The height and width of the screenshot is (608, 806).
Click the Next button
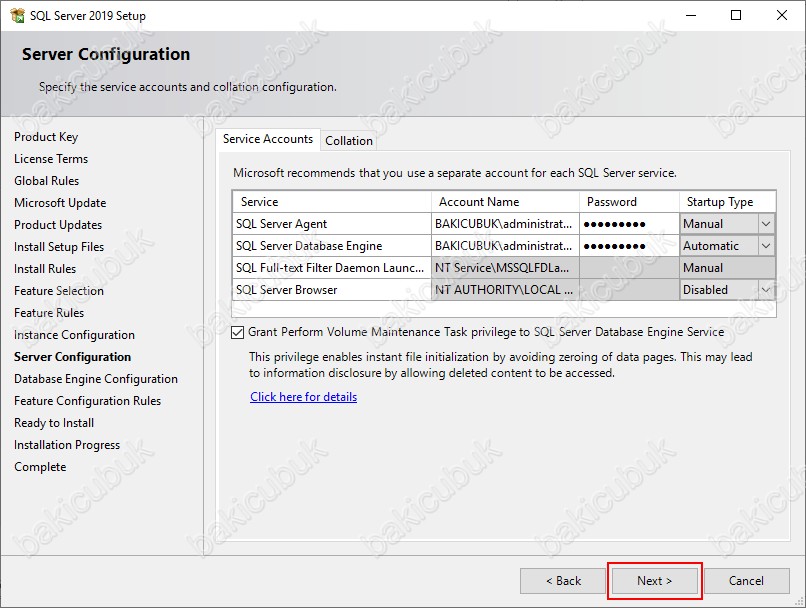[655, 581]
